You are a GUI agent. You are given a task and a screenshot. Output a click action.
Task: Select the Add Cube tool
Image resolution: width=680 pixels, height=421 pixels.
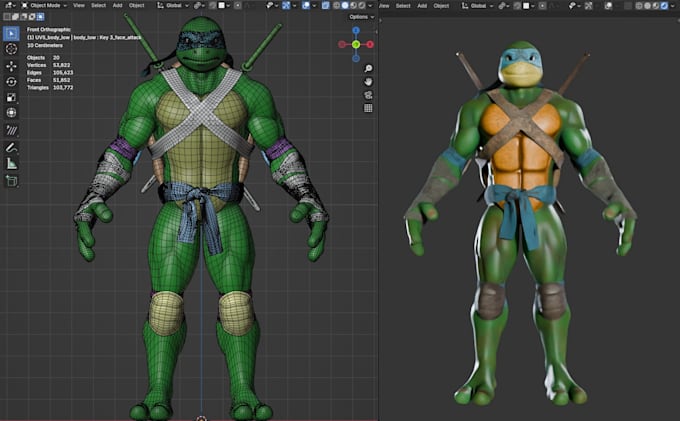[11, 181]
